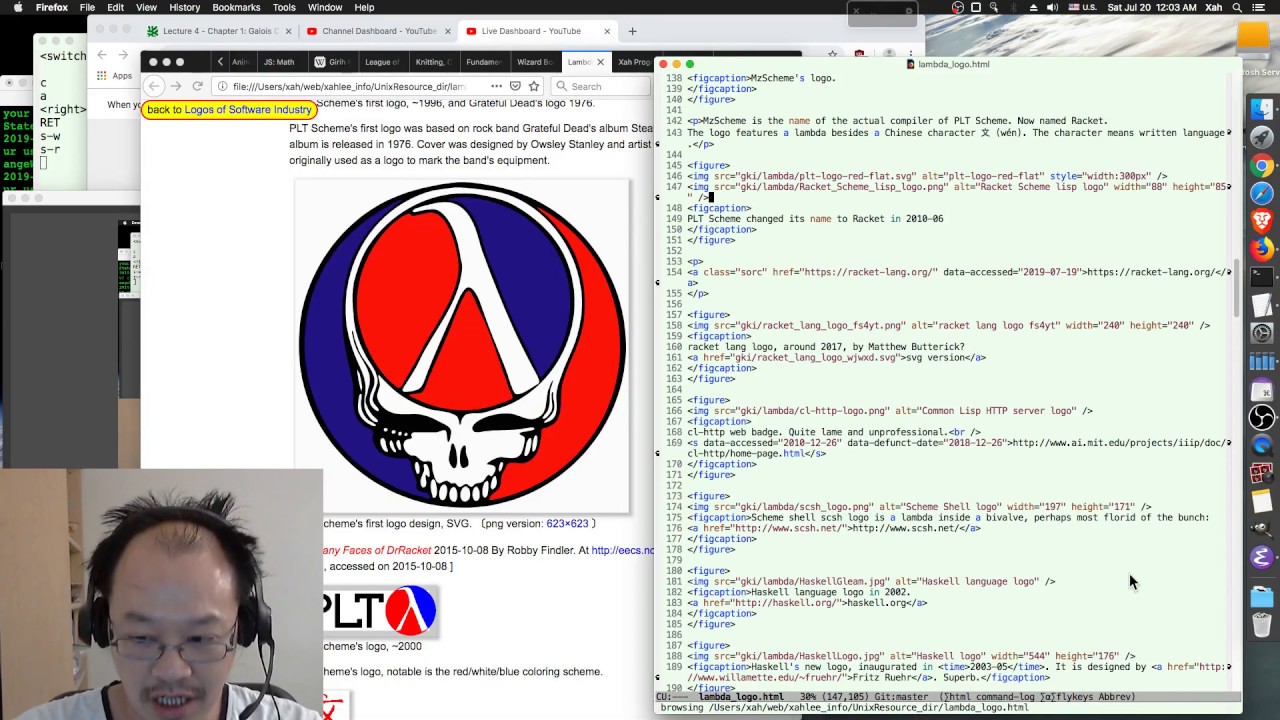
Task: Click lambda_logo.html title in Emacs window
Action: coord(953,64)
